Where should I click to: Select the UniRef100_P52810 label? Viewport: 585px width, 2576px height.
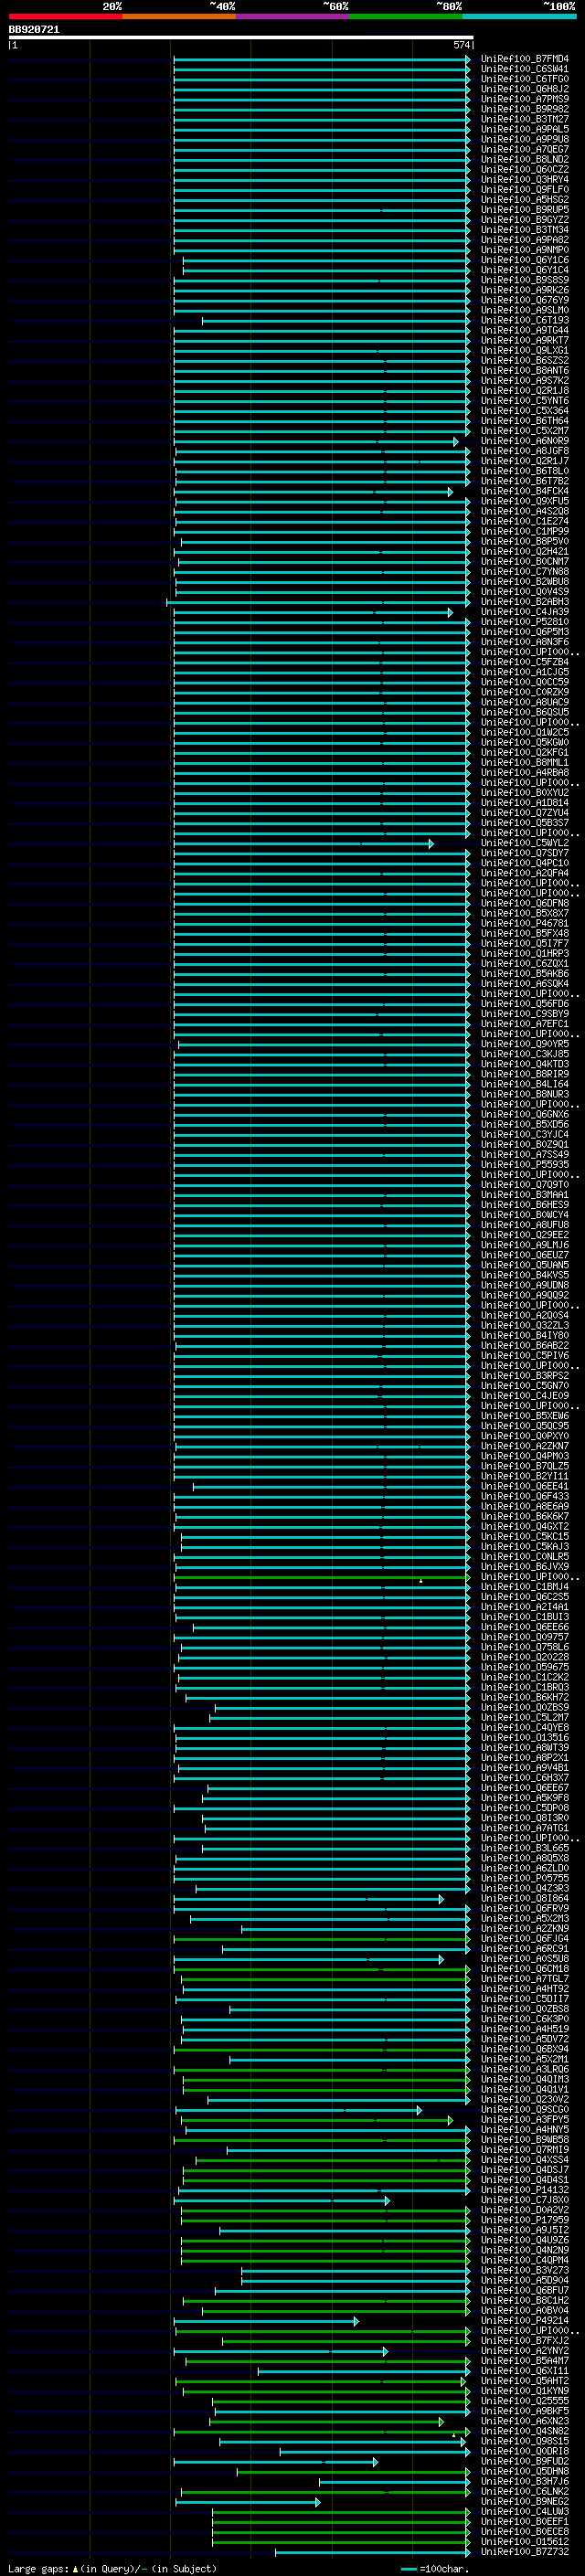click(x=524, y=622)
